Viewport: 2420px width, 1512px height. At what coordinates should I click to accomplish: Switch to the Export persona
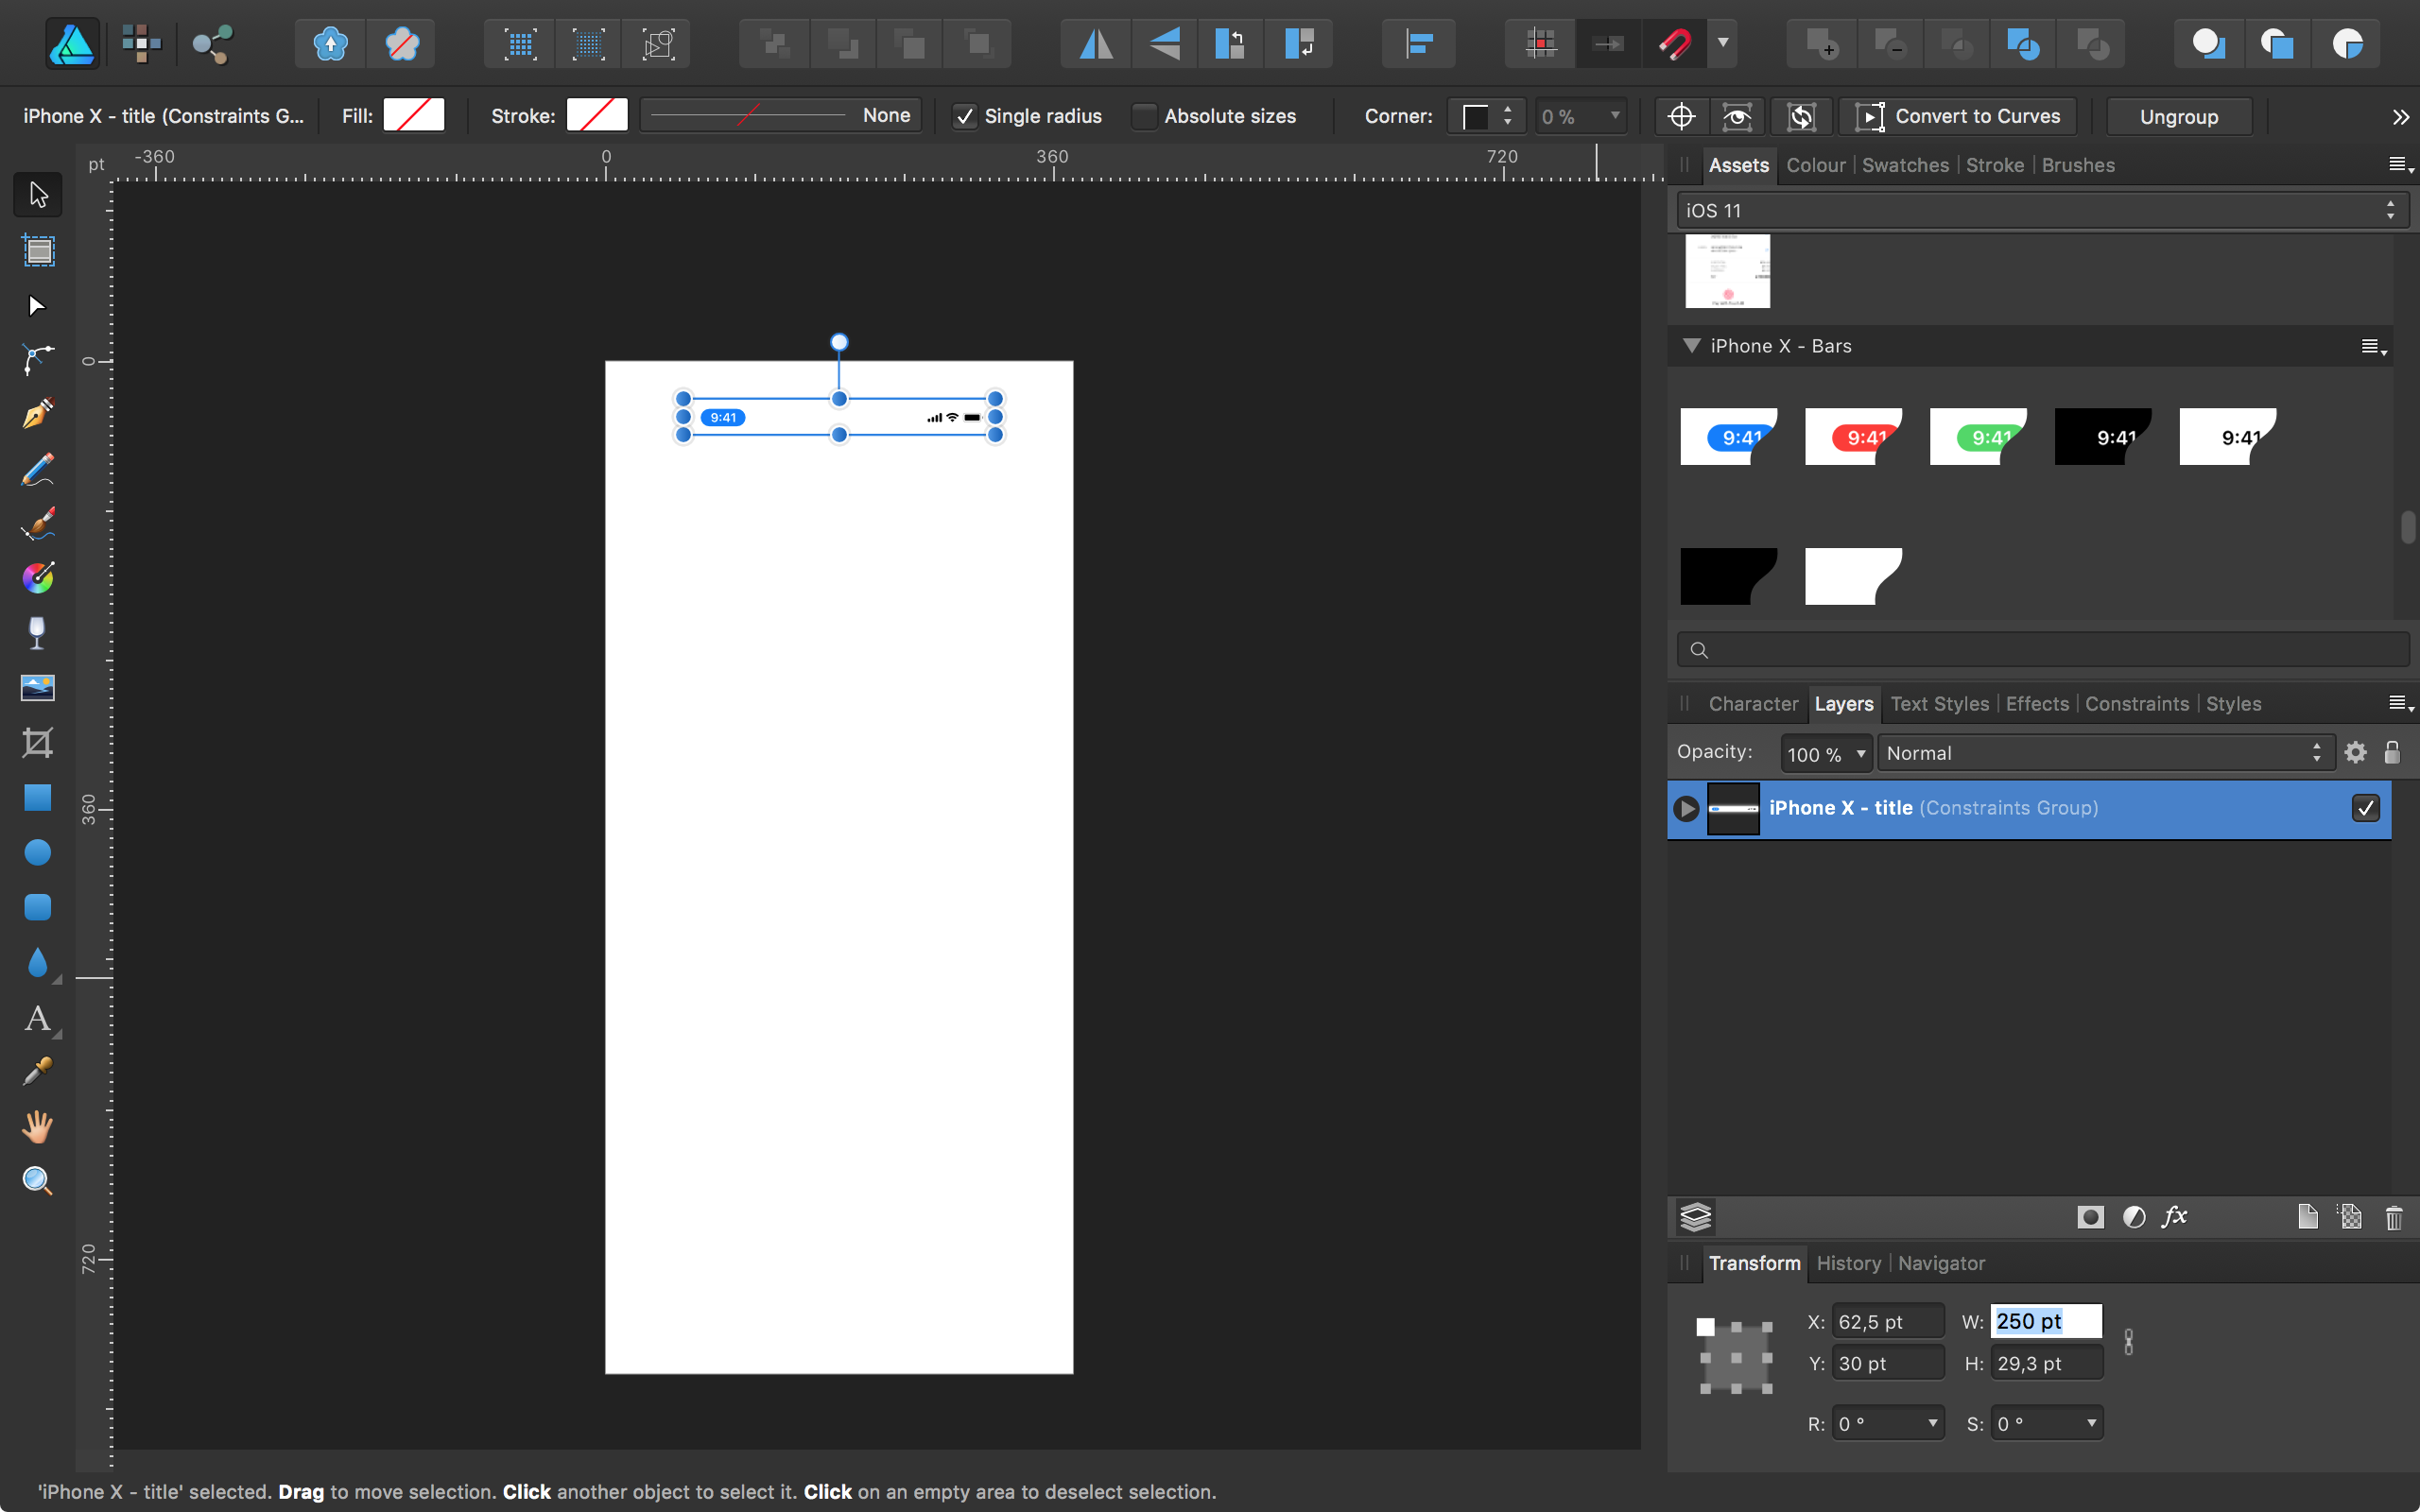(x=212, y=44)
